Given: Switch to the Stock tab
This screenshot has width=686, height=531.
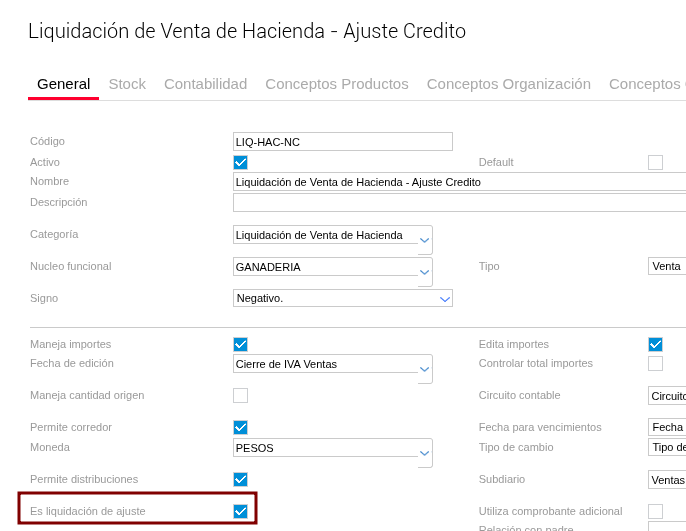Looking at the screenshot, I should pyautogui.click(x=127, y=84).
